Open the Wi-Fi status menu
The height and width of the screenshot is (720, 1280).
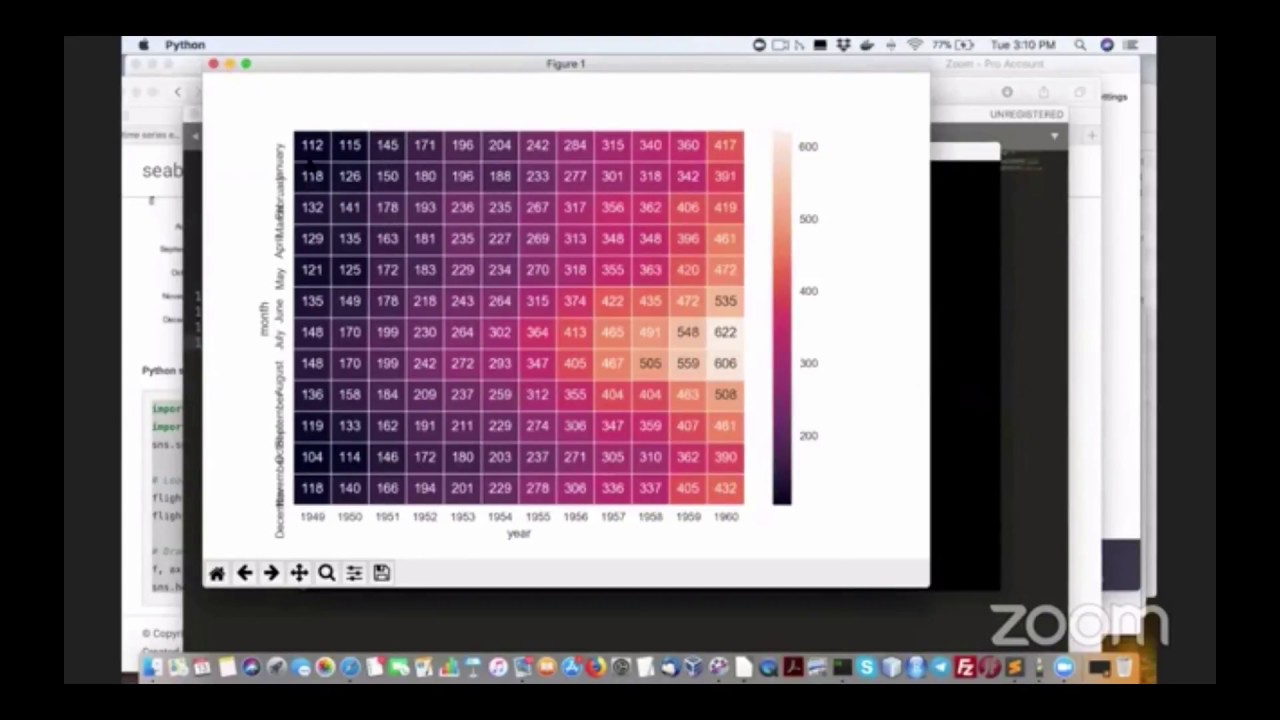pyautogui.click(x=915, y=45)
